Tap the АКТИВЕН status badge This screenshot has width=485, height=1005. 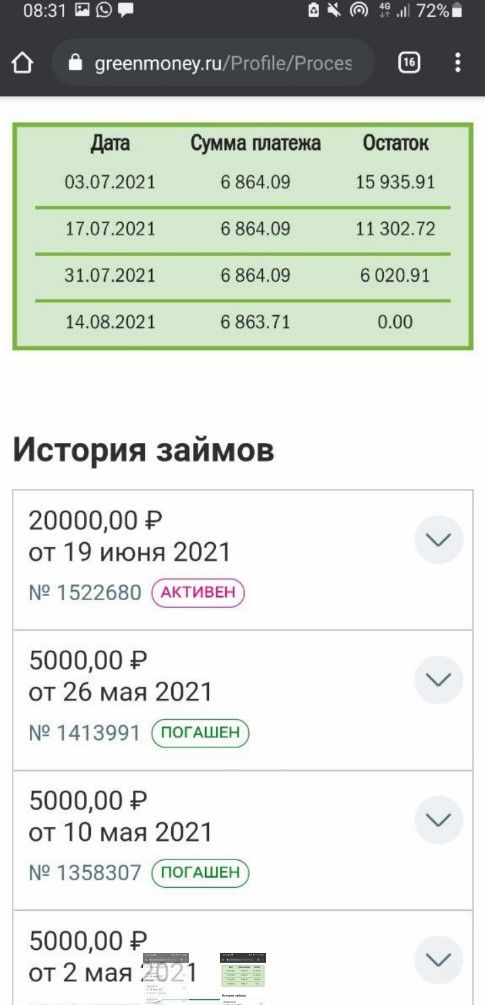[x=199, y=592]
